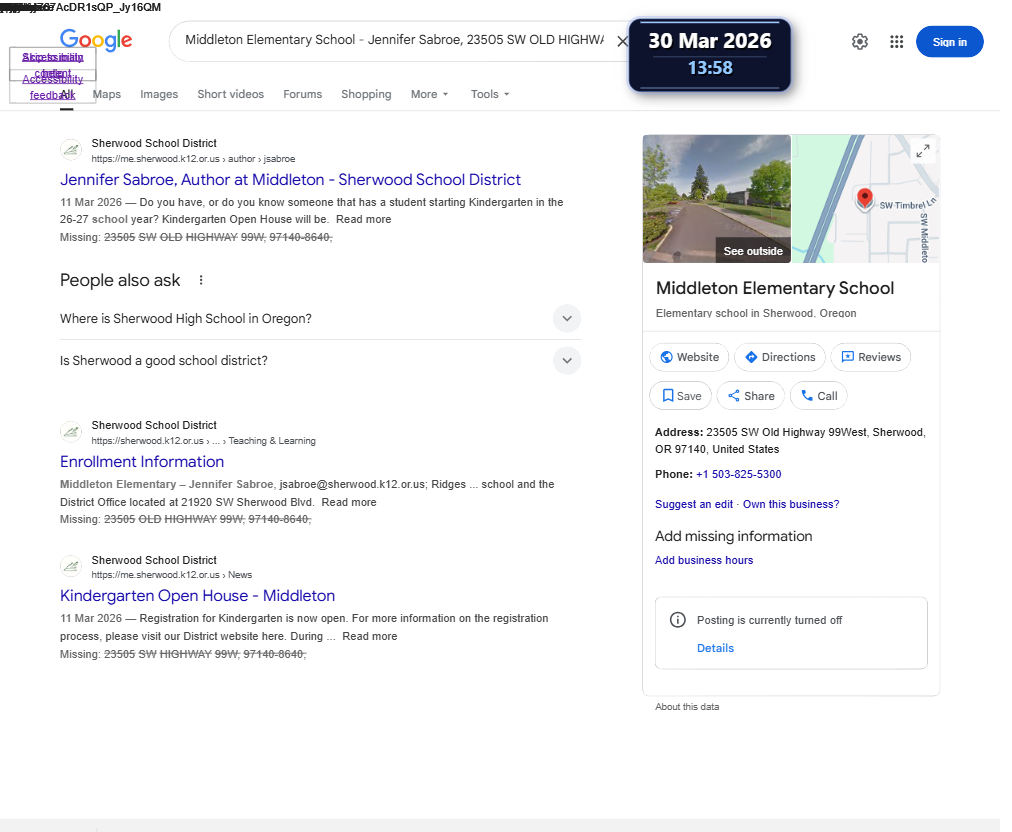
Task: Switch to the Shopping tab
Action: (366, 94)
